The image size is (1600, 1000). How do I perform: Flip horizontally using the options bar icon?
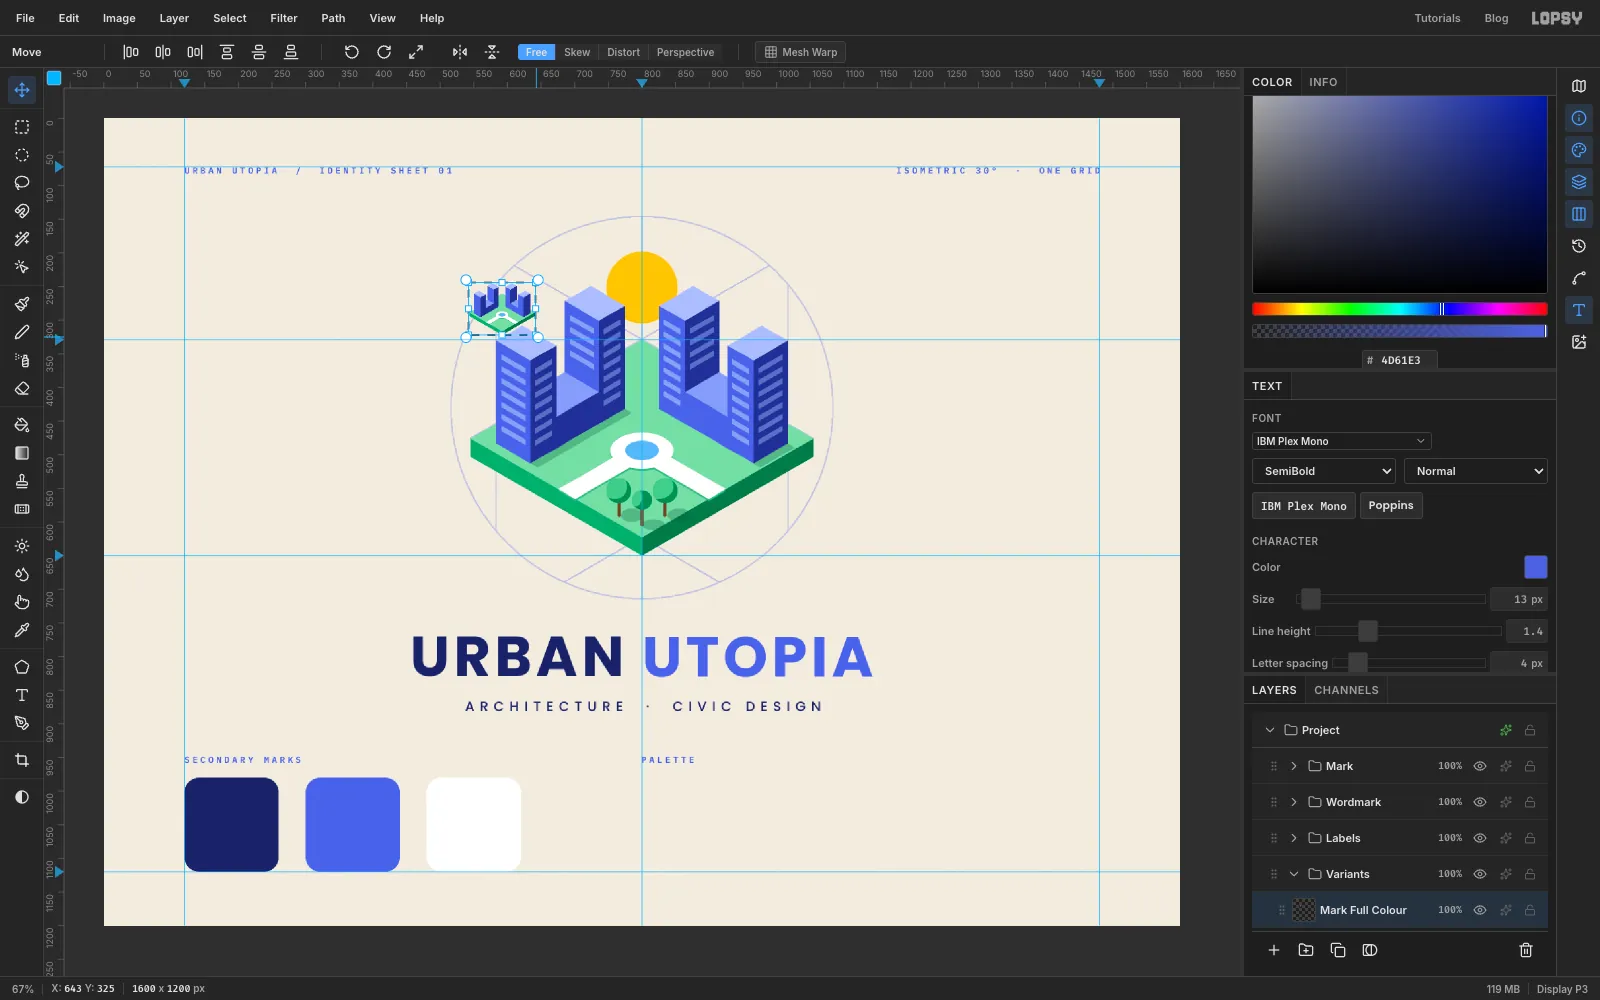[460, 52]
